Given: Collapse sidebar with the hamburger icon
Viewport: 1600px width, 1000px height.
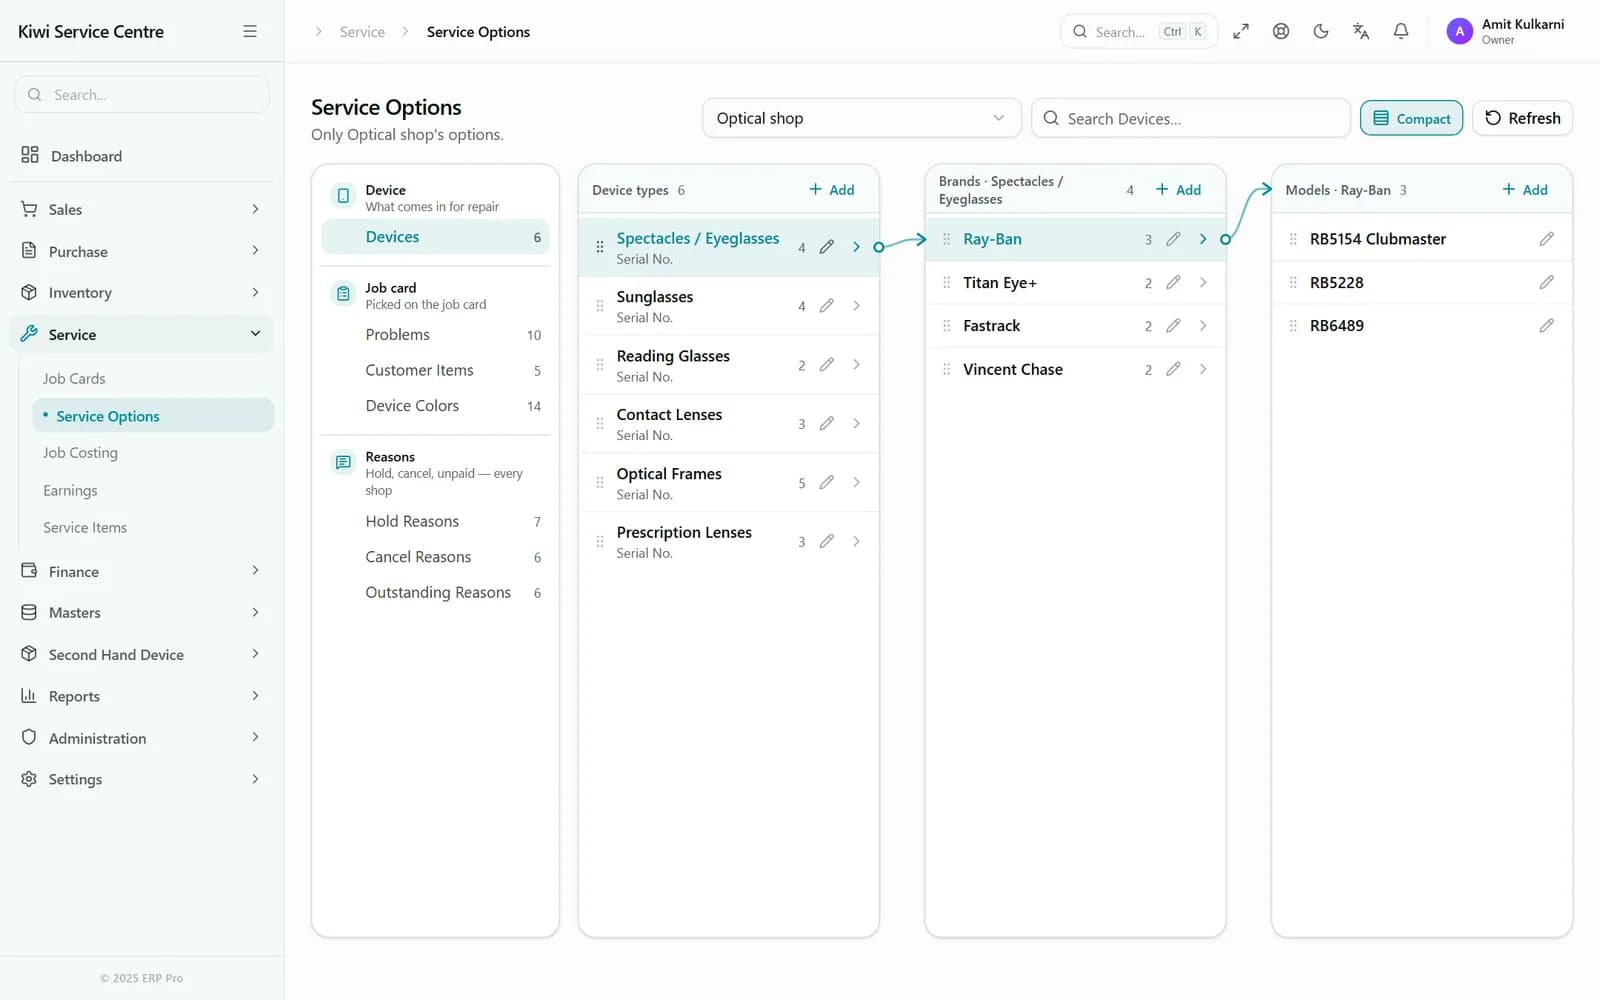Looking at the screenshot, I should (250, 31).
